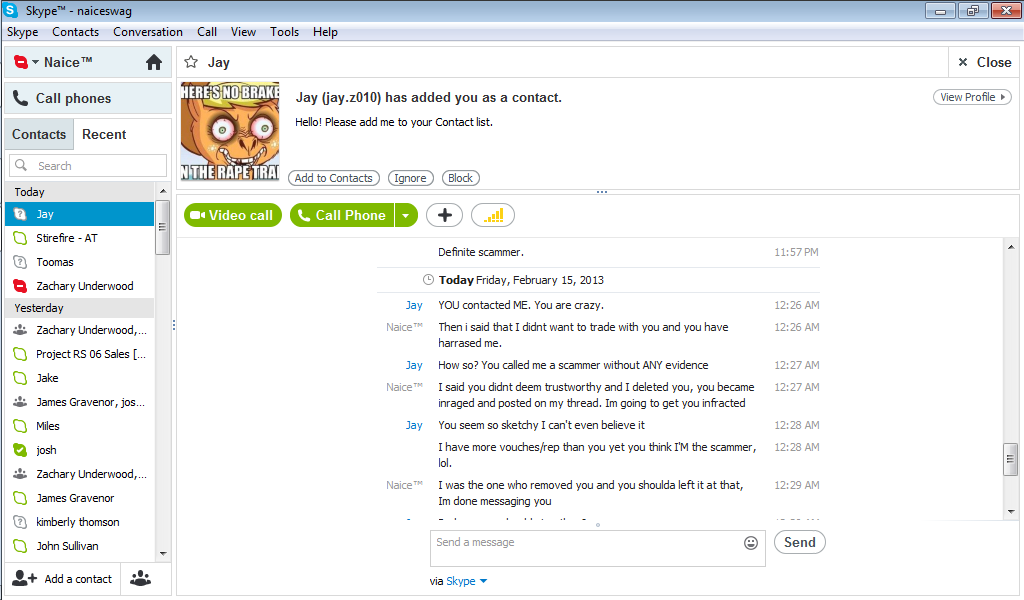Viewport: 1024px width, 600px height.
Task: Open the status dropdown next to Naice
Action: 35,63
